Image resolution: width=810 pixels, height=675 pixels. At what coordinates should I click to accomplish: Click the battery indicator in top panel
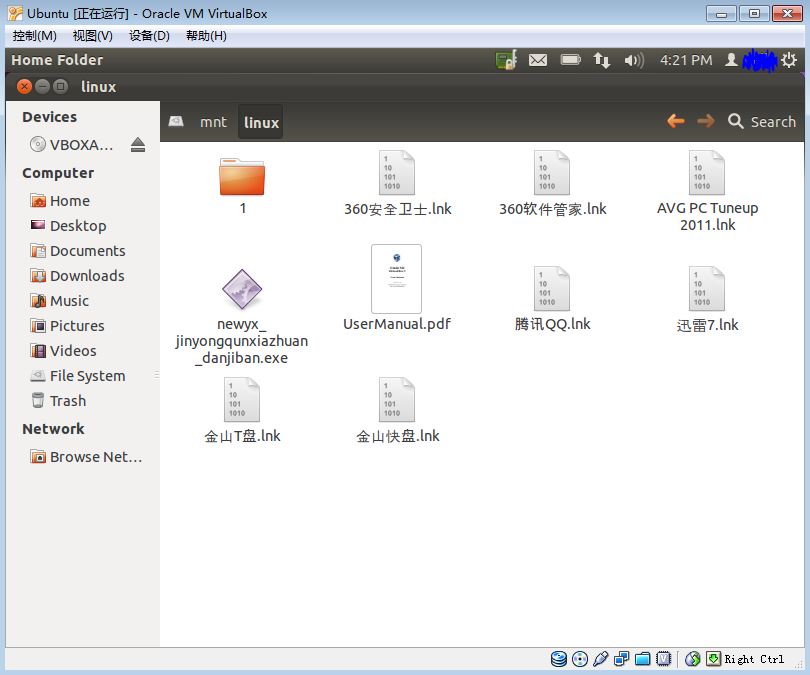point(570,60)
